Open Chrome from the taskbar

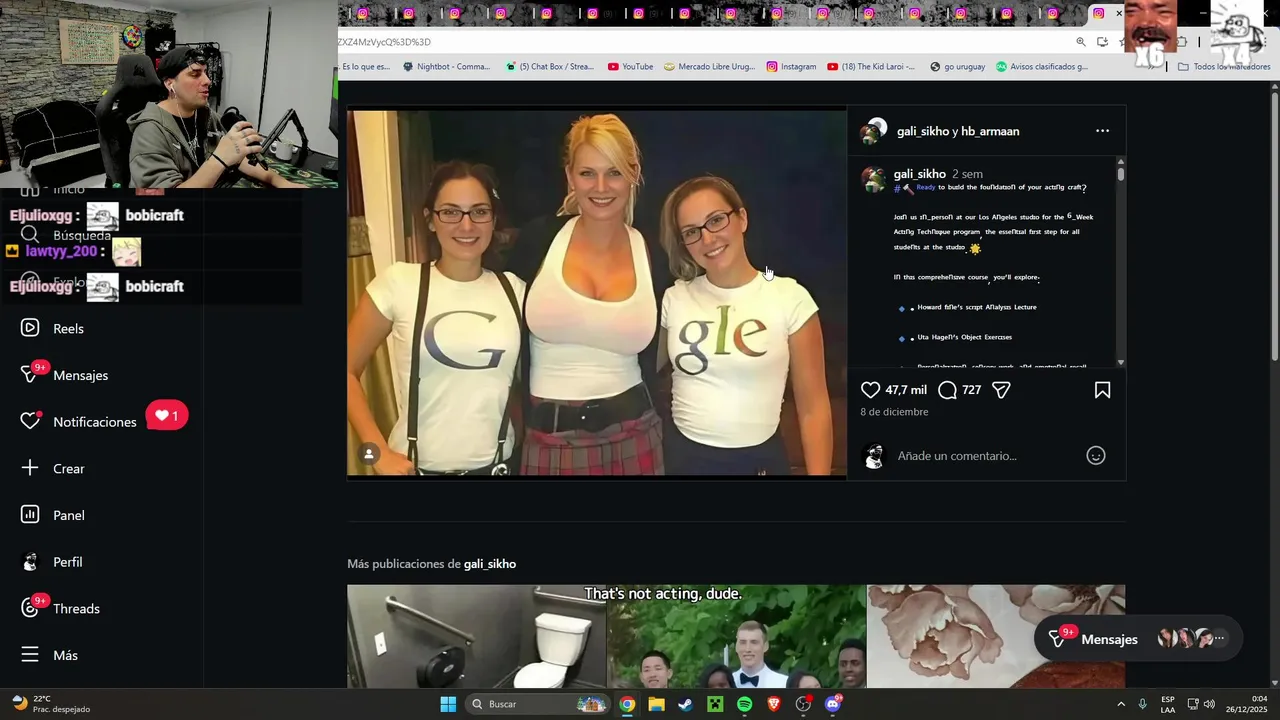(627, 704)
